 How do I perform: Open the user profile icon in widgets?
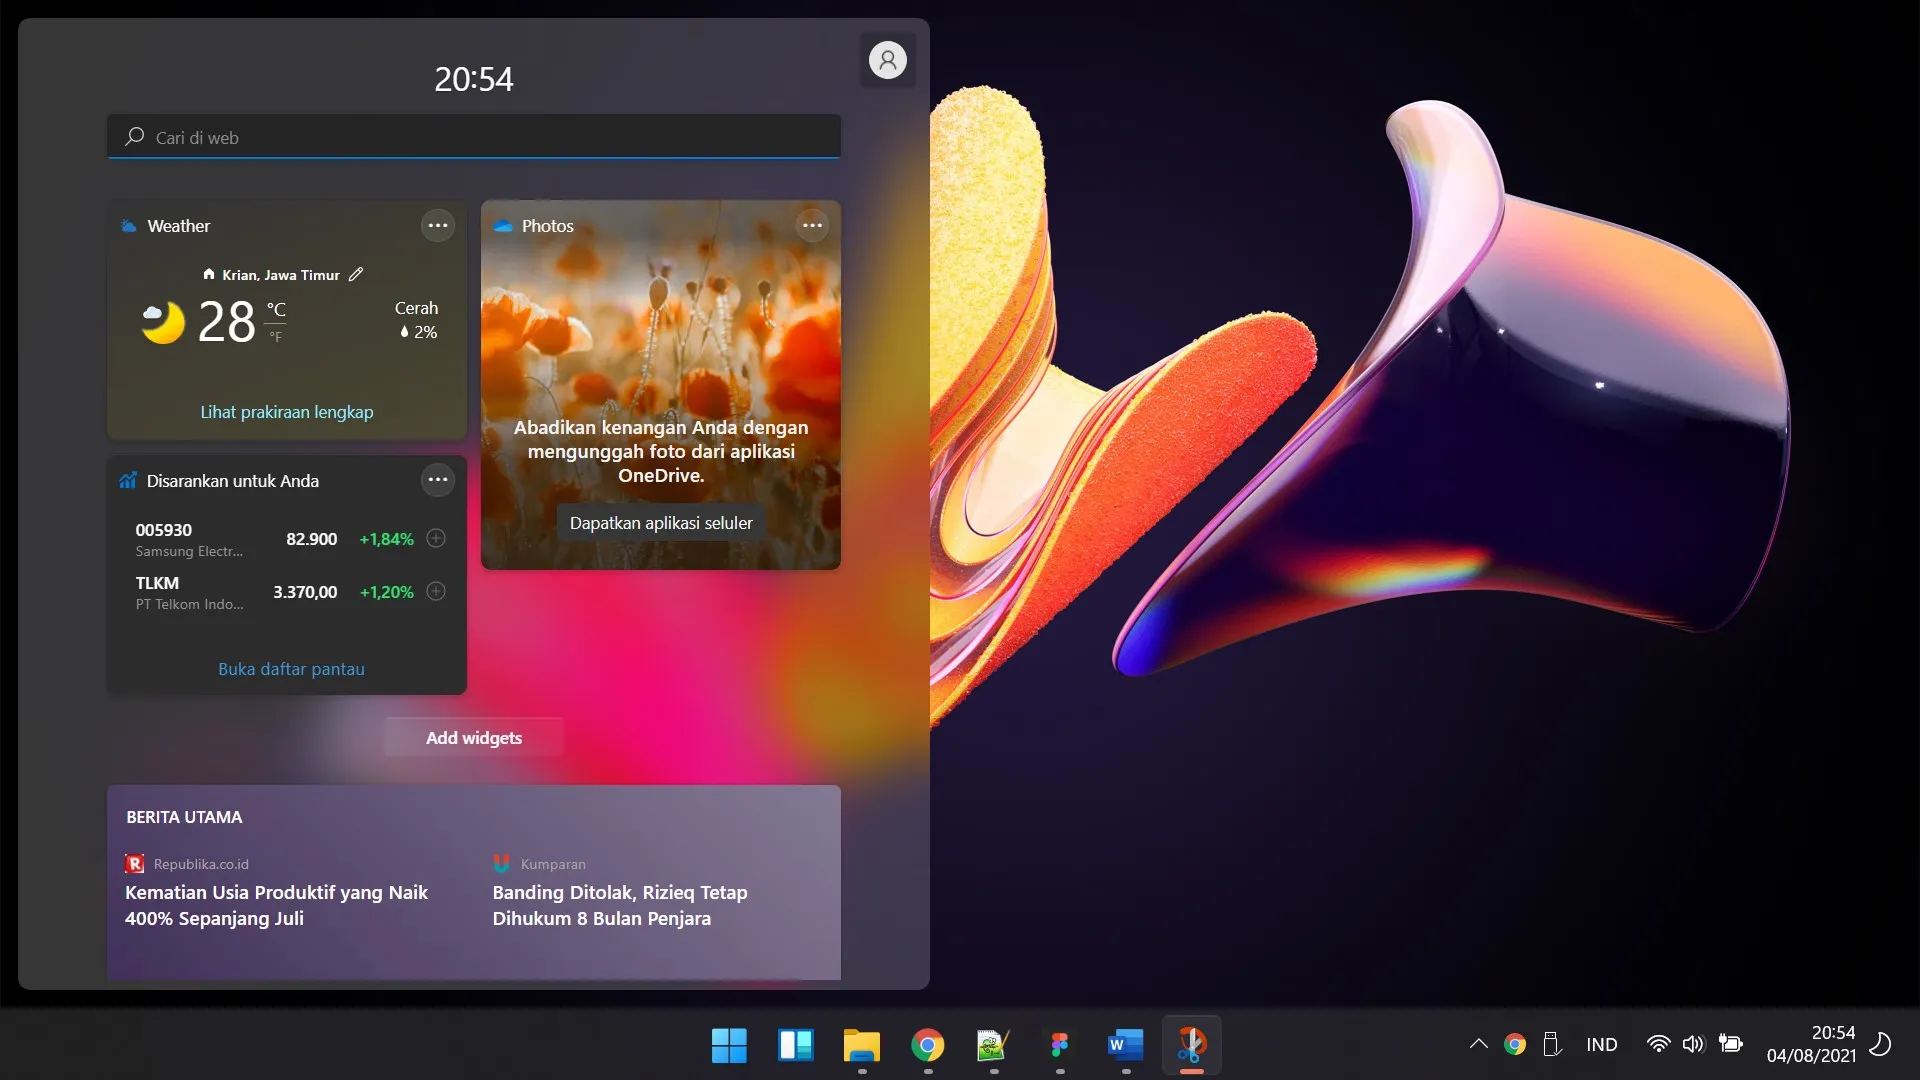pyautogui.click(x=887, y=60)
